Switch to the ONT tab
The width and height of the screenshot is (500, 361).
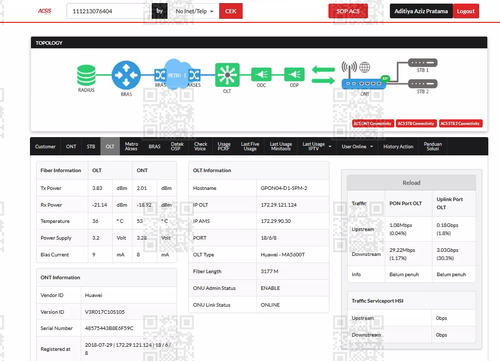(x=71, y=146)
